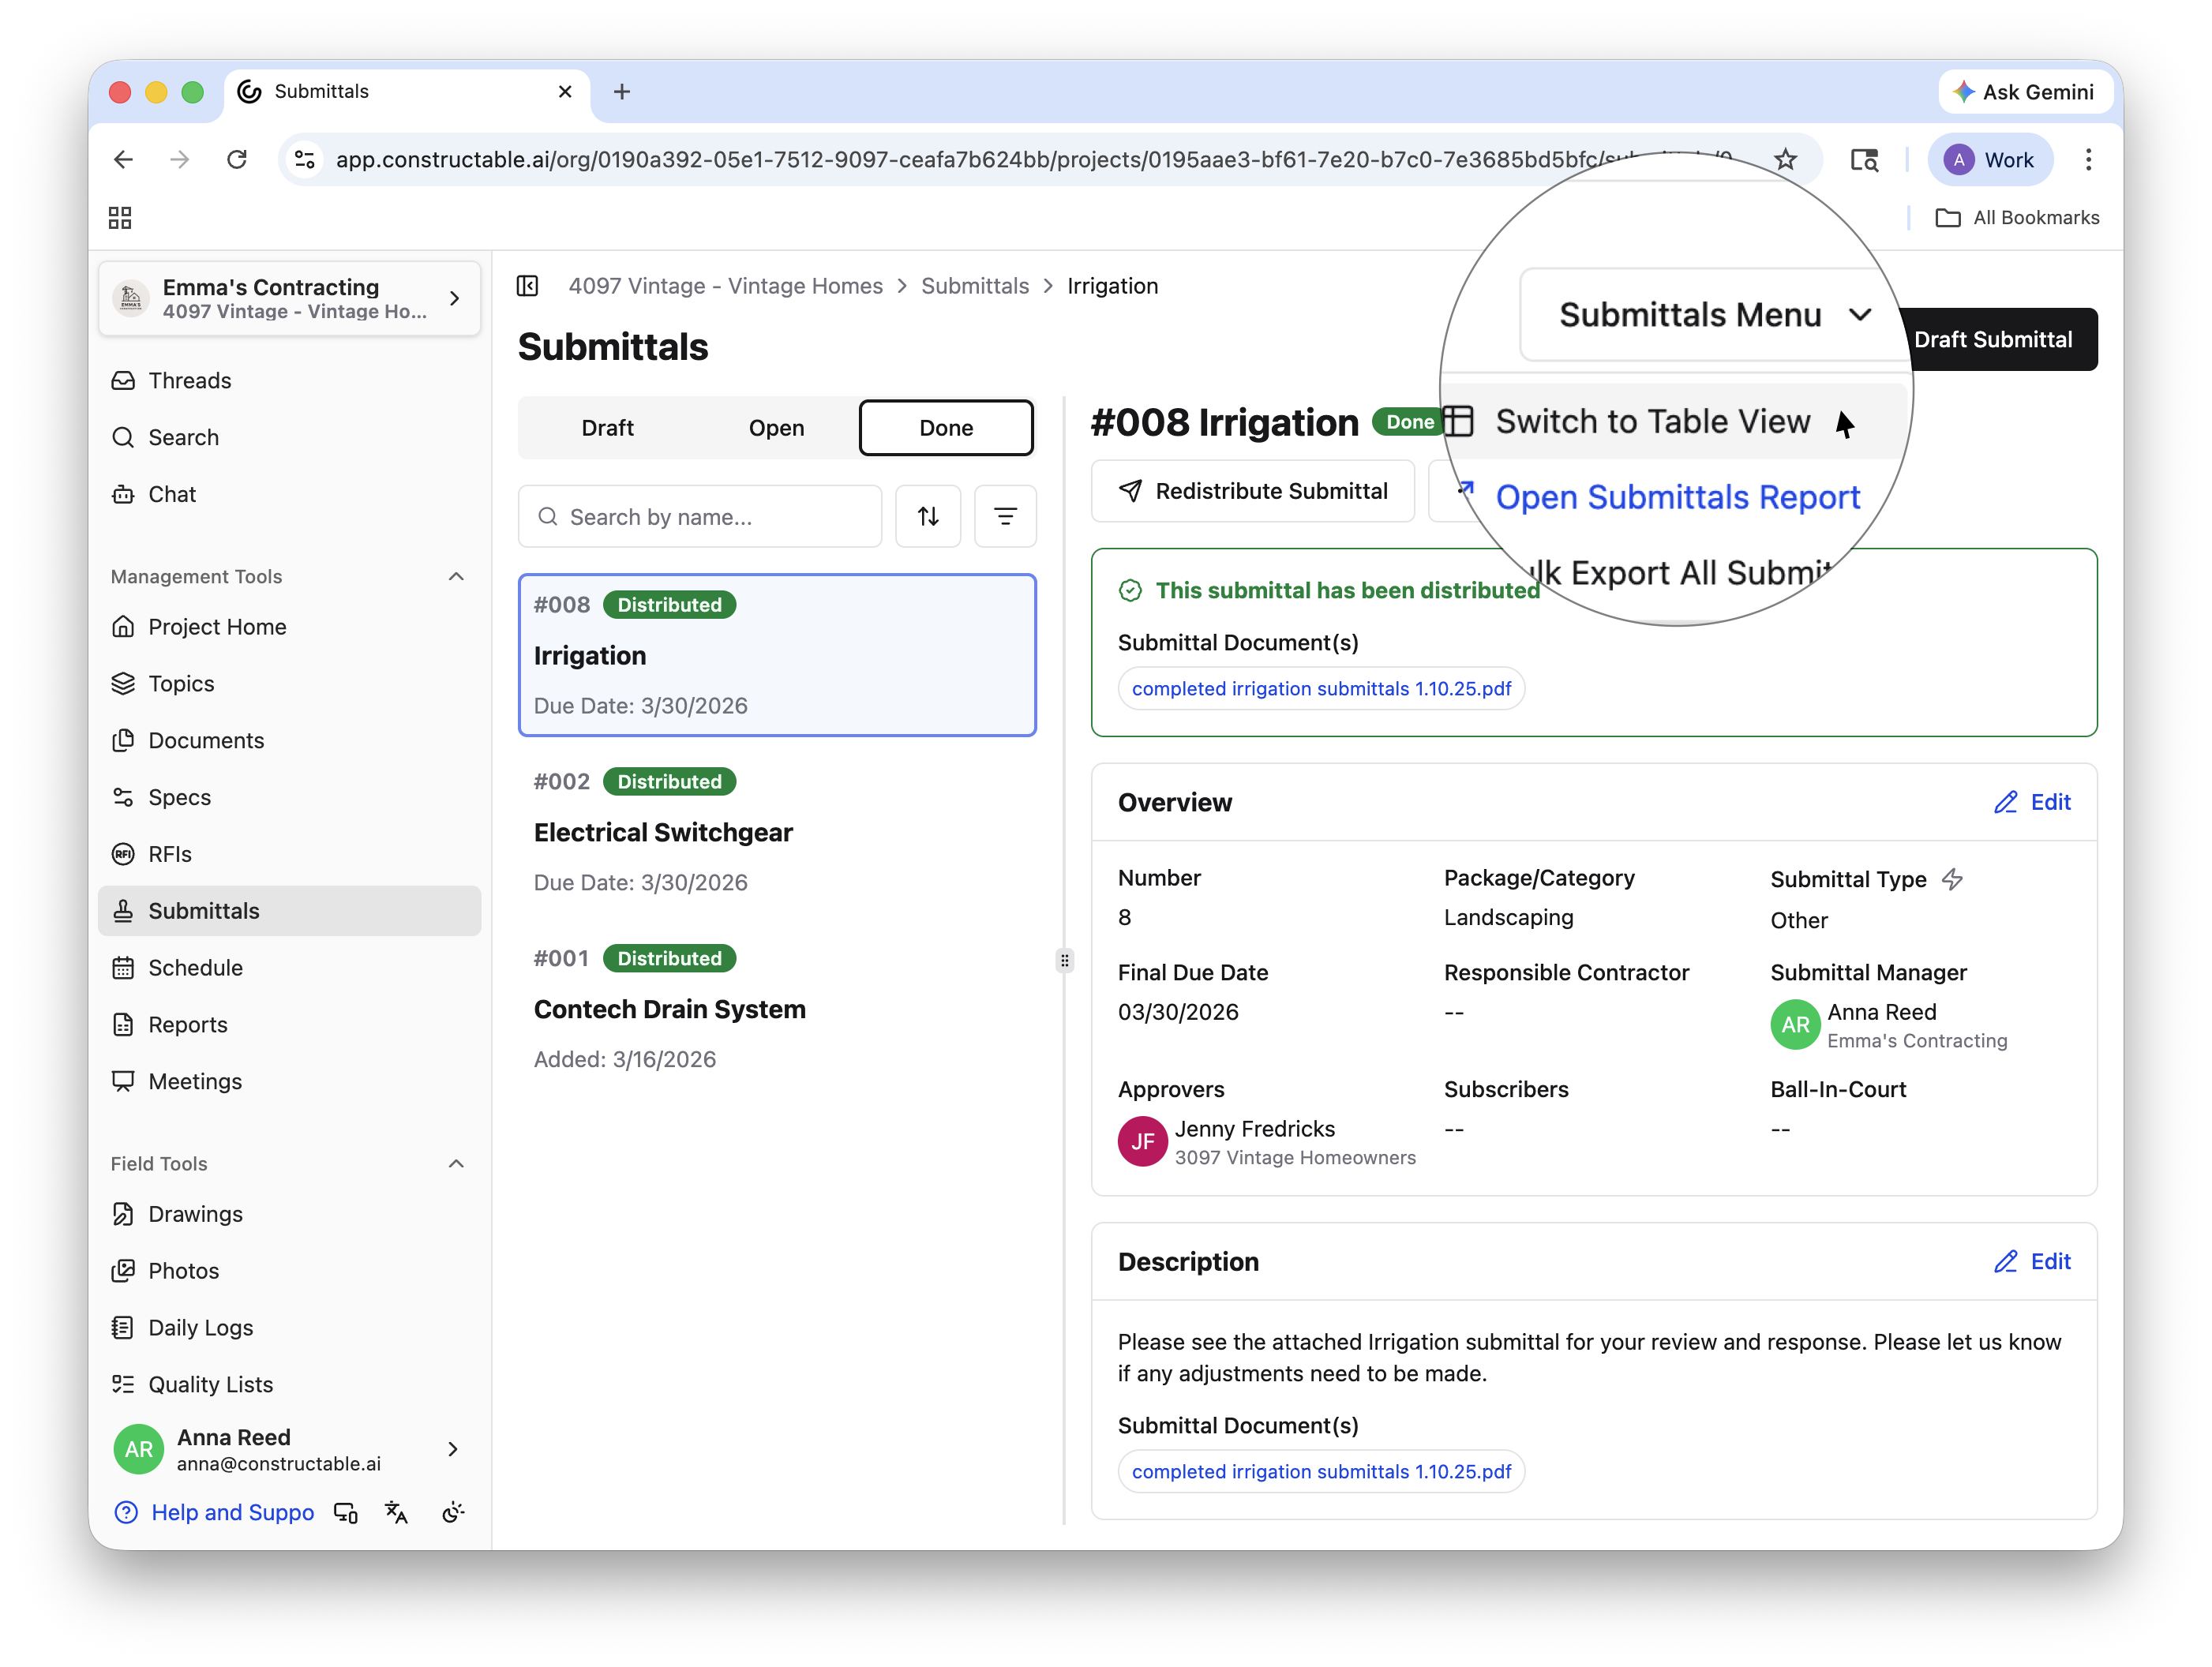Select the #001 Contech Drain System card
This screenshot has height=1667, width=2212.
tap(777, 1009)
